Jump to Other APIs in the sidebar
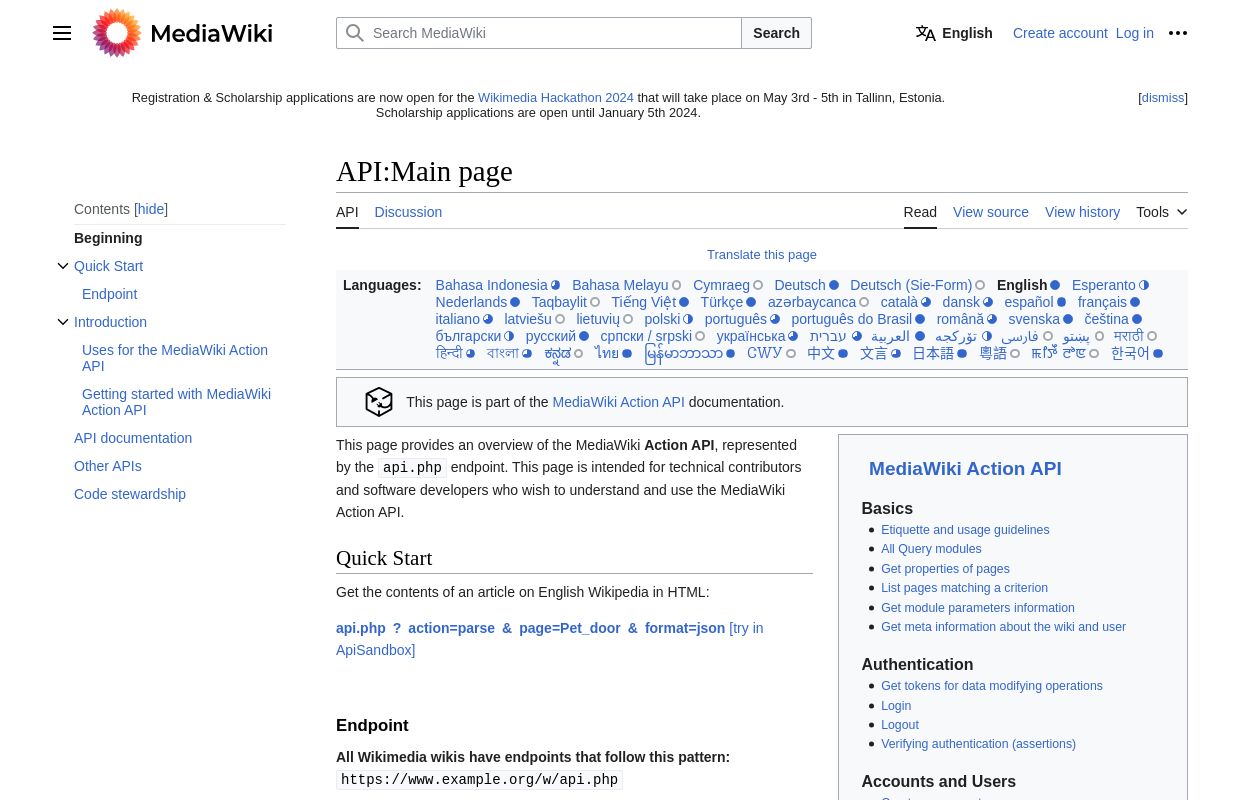The height and width of the screenshot is (800, 1240). (x=108, y=466)
